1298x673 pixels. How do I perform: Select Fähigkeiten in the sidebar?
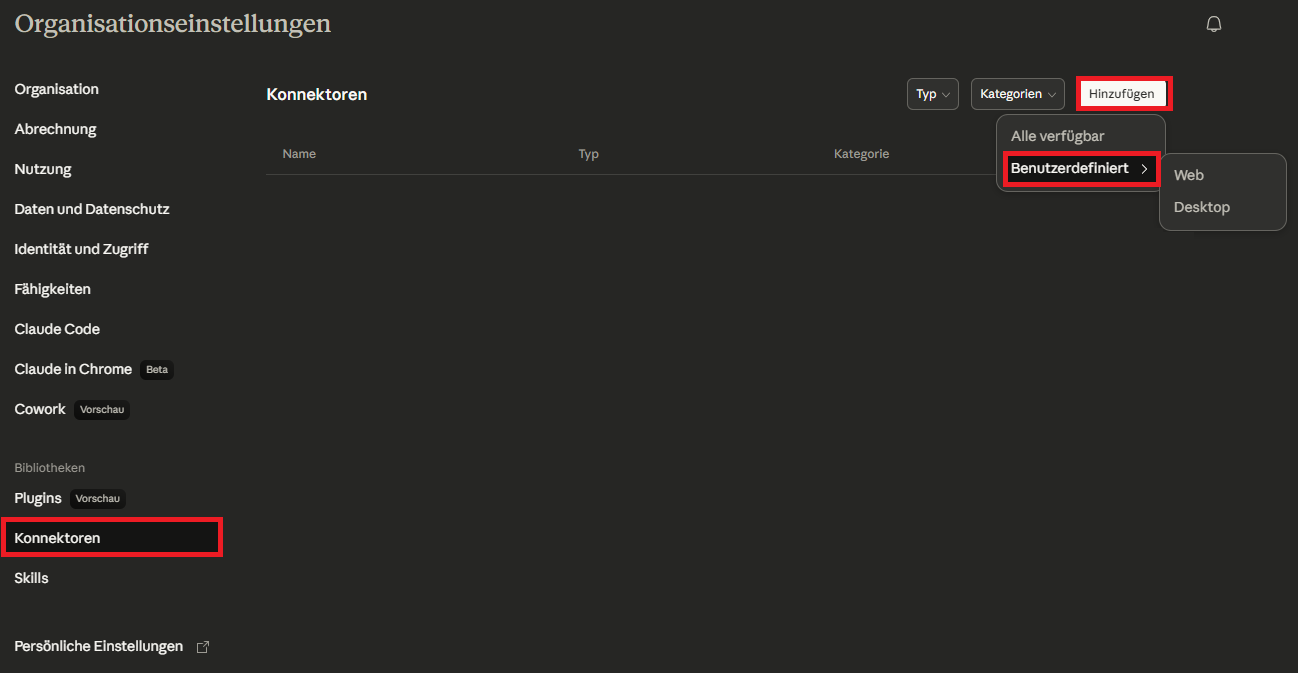pyautogui.click(x=52, y=289)
